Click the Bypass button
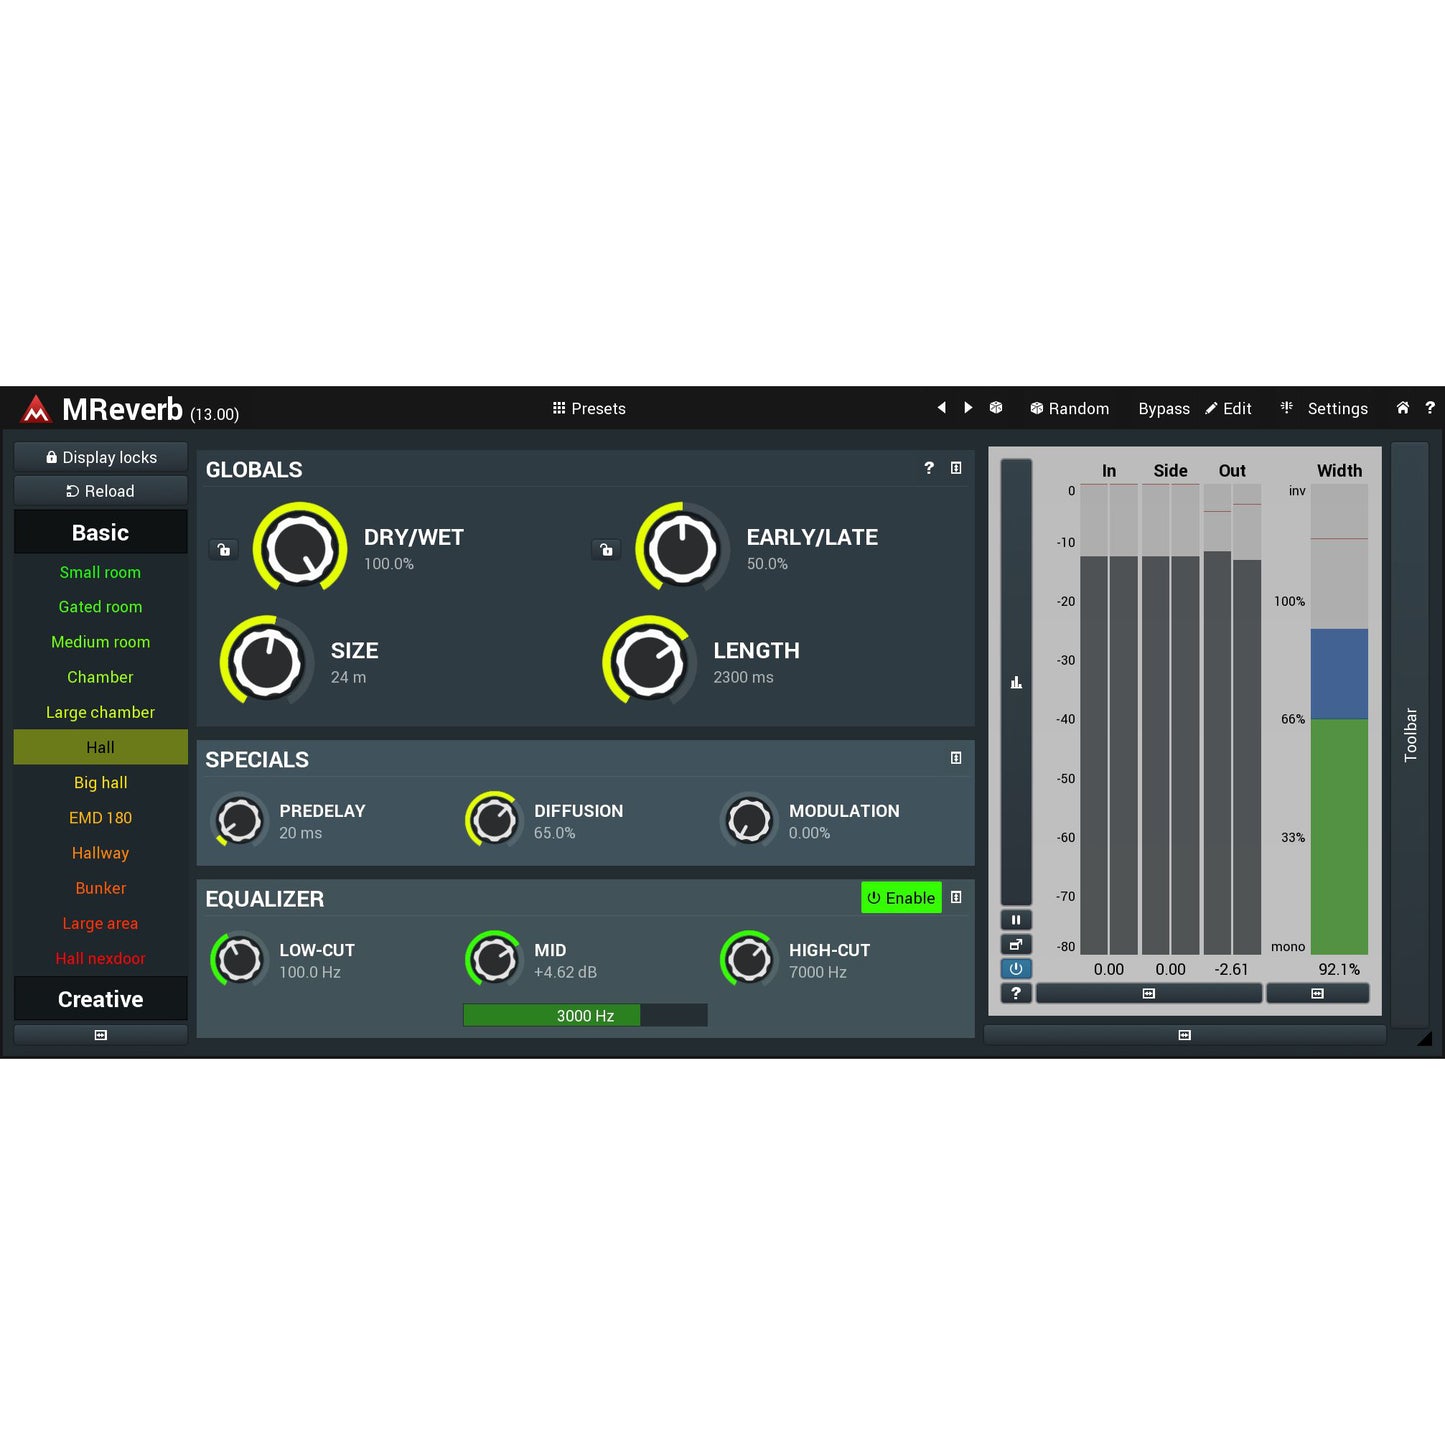 tap(1163, 408)
